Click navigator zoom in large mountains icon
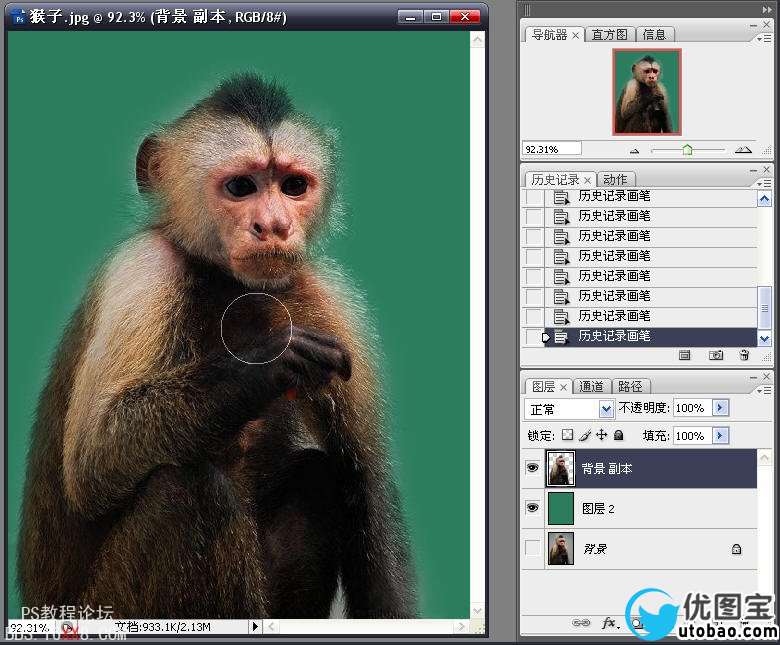 [x=743, y=149]
